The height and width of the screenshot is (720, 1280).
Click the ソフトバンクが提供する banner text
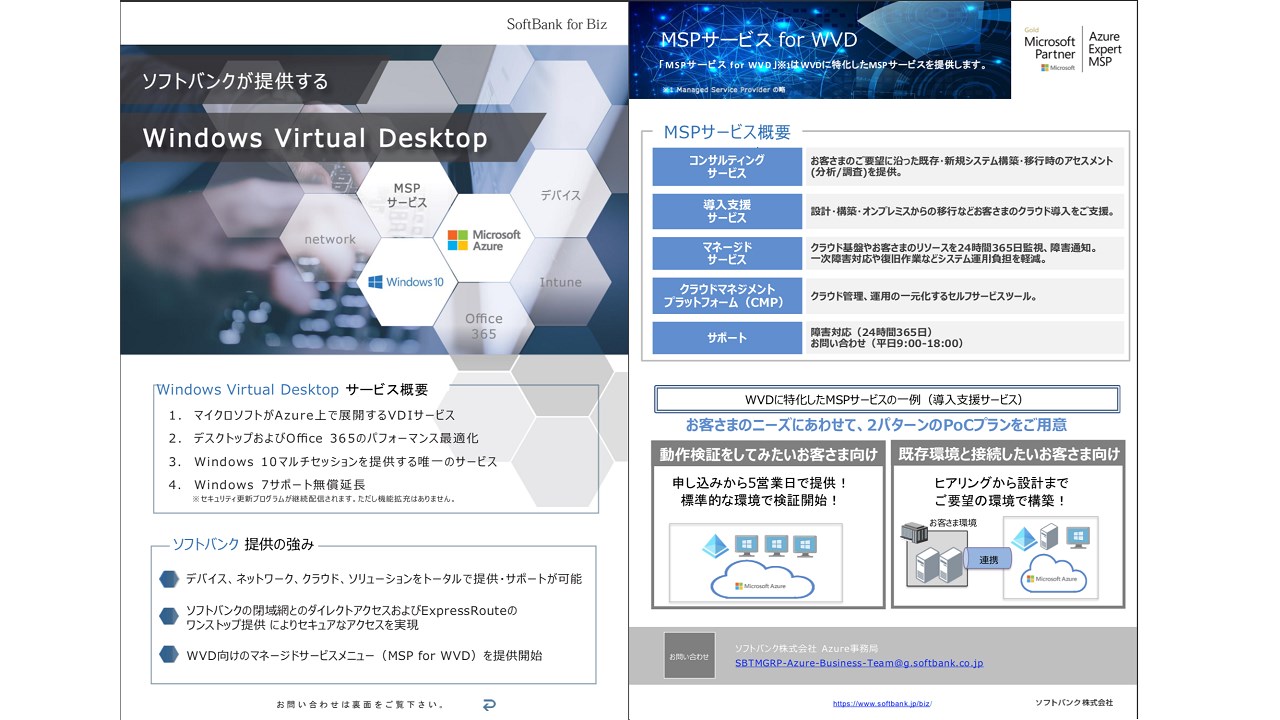tap(236, 81)
